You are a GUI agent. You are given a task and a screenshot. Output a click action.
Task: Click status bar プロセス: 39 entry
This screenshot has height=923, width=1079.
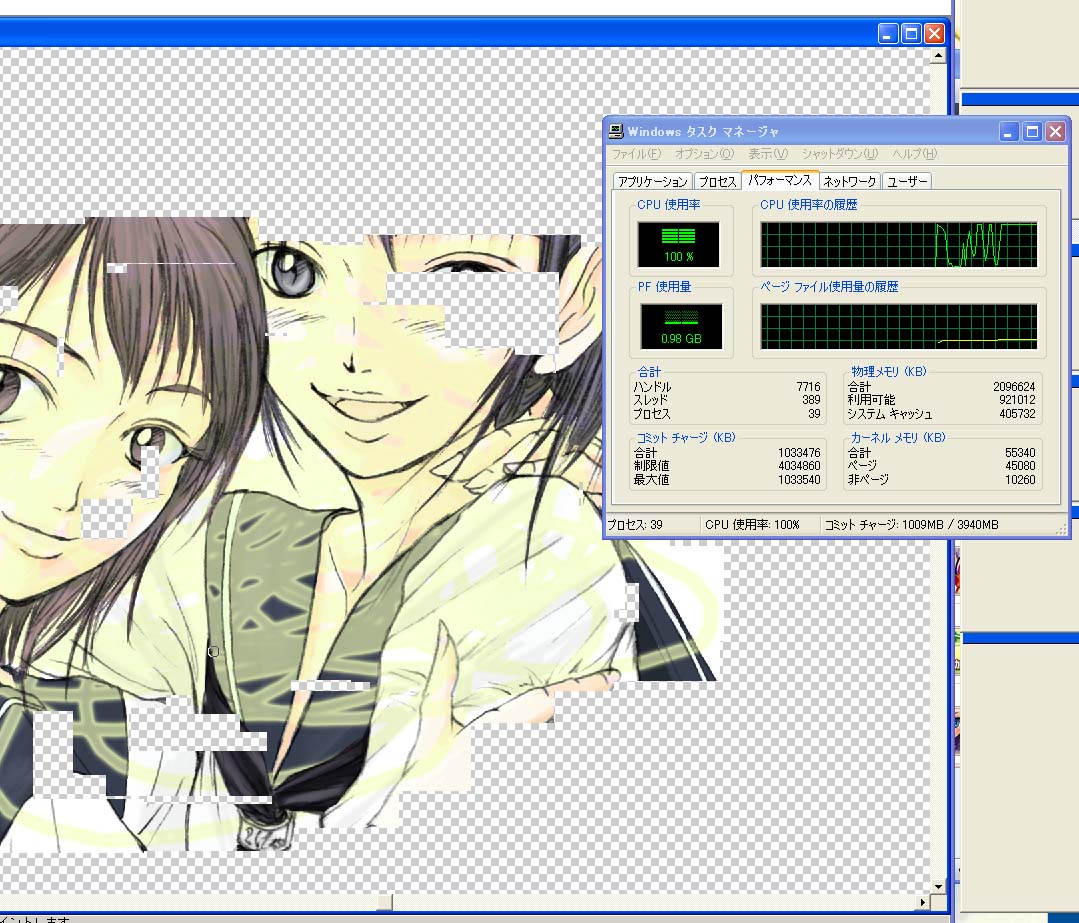(x=652, y=524)
